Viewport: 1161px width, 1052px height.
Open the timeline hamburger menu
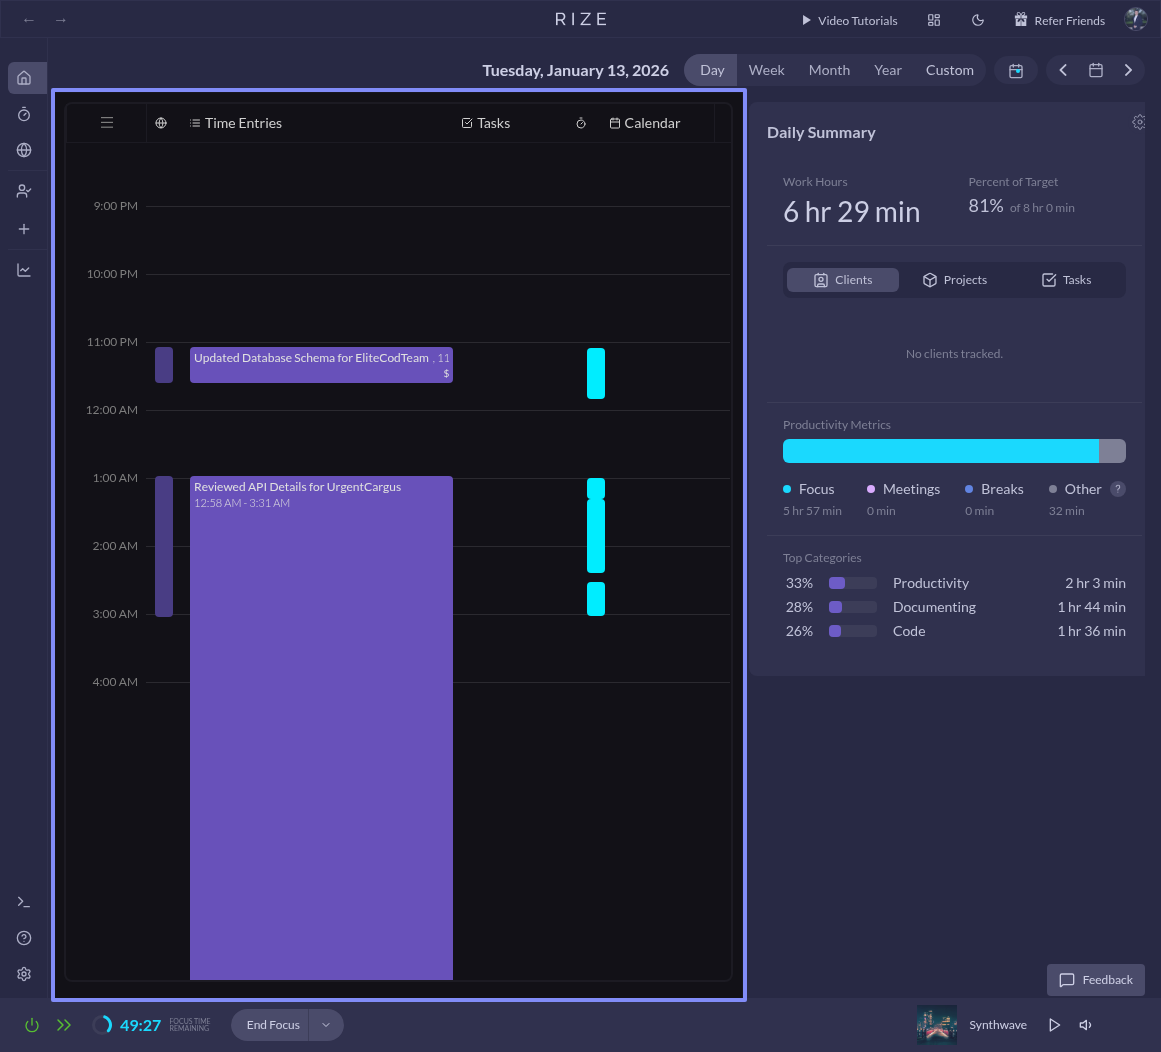tap(107, 123)
